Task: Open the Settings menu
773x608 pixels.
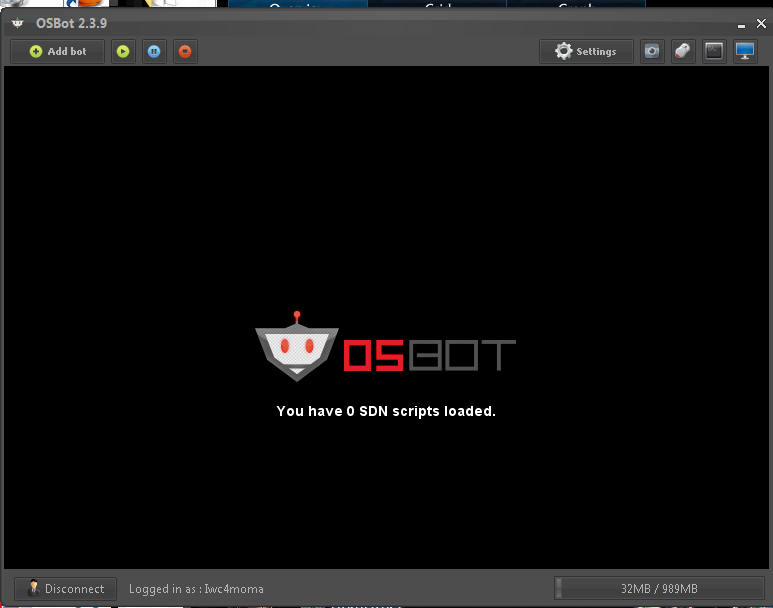Action: click(586, 51)
